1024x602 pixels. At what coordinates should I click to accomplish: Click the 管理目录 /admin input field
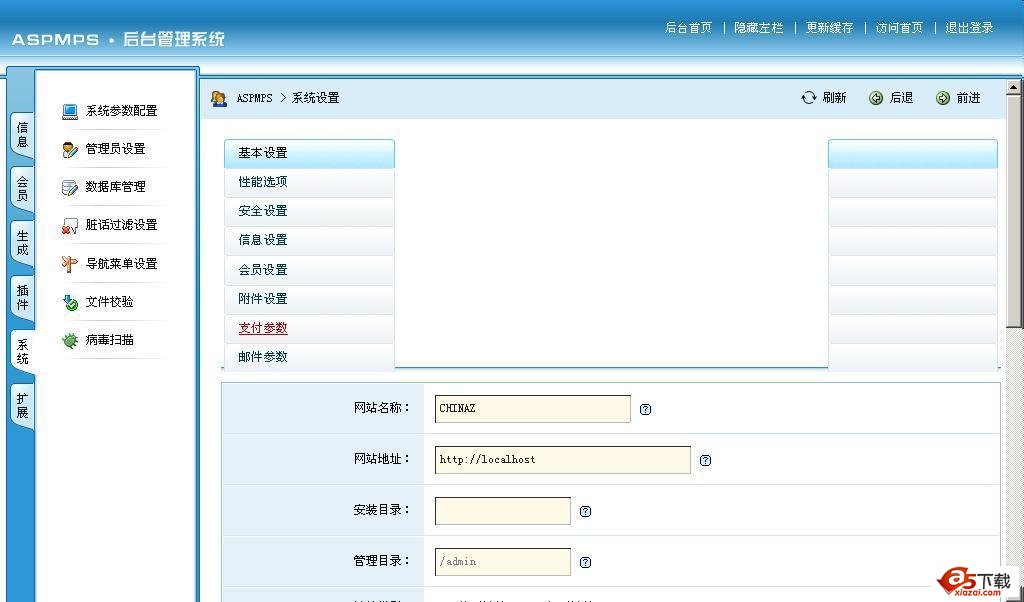point(503,562)
